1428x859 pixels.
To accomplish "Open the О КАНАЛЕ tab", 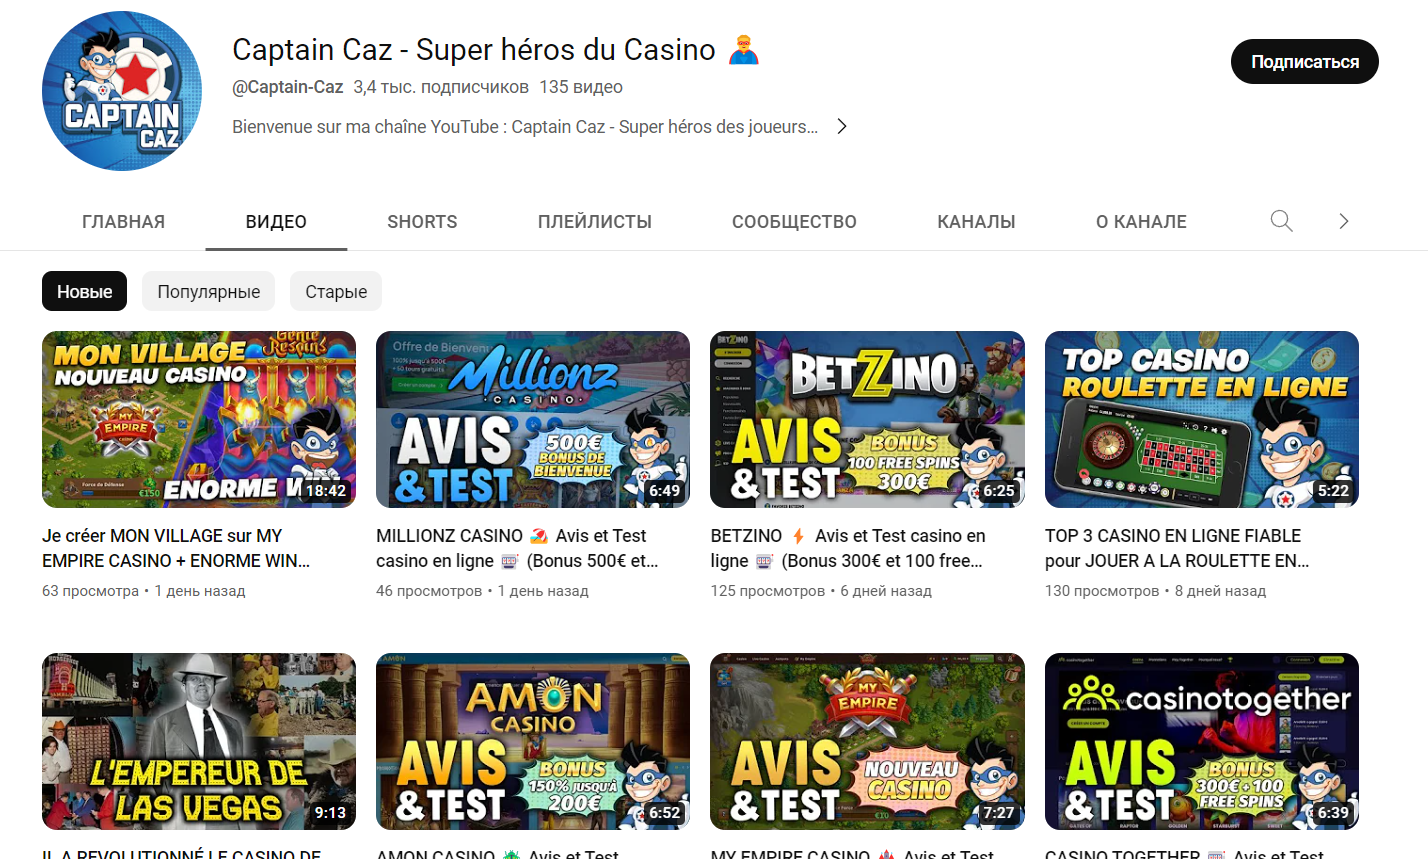I will 1141,221.
